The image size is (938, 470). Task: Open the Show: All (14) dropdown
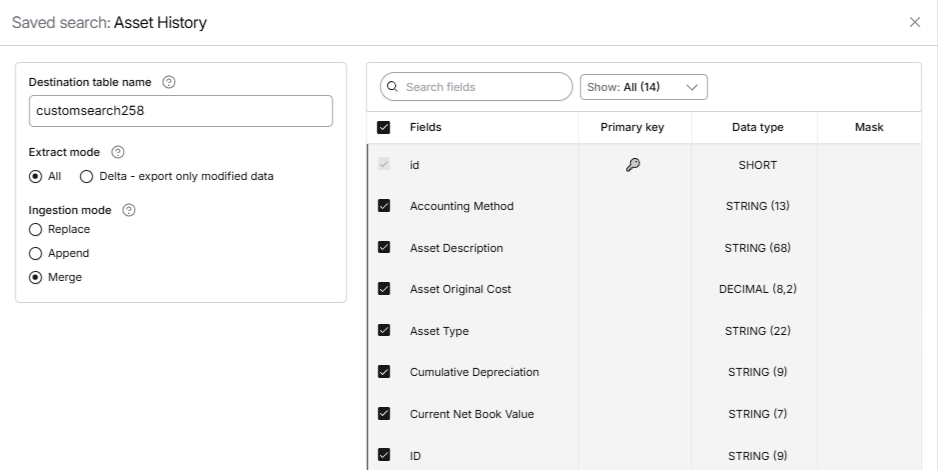[x=644, y=87]
